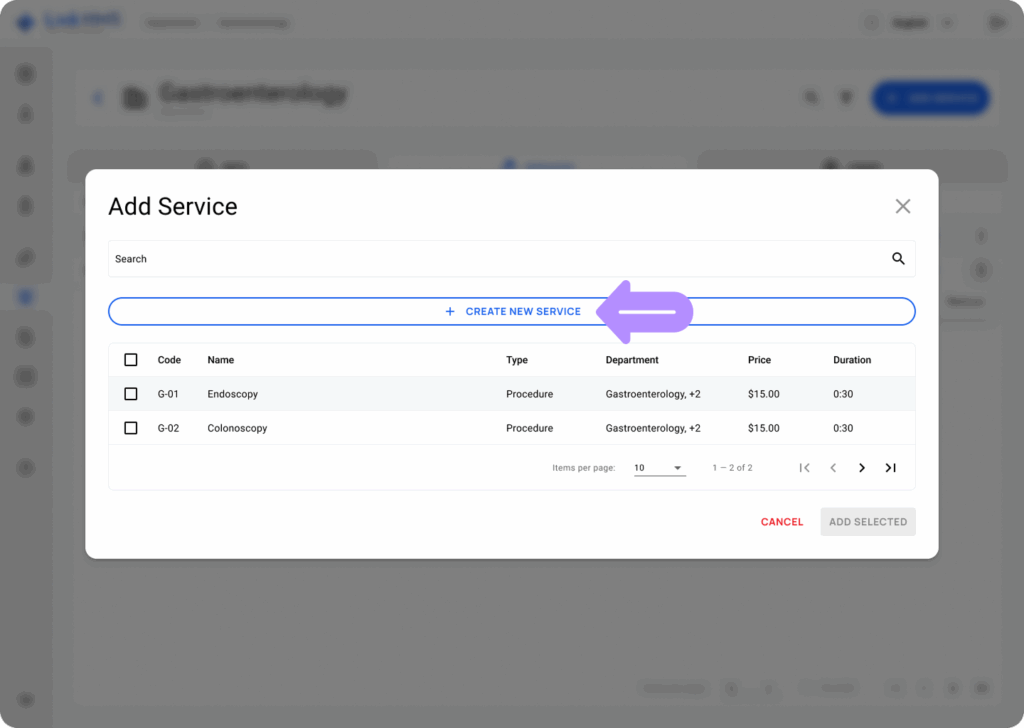Viewport: 1024px width, 728px height.
Task: Click the search magnifier icon inside Add Service dialog
Action: (897, 258)
